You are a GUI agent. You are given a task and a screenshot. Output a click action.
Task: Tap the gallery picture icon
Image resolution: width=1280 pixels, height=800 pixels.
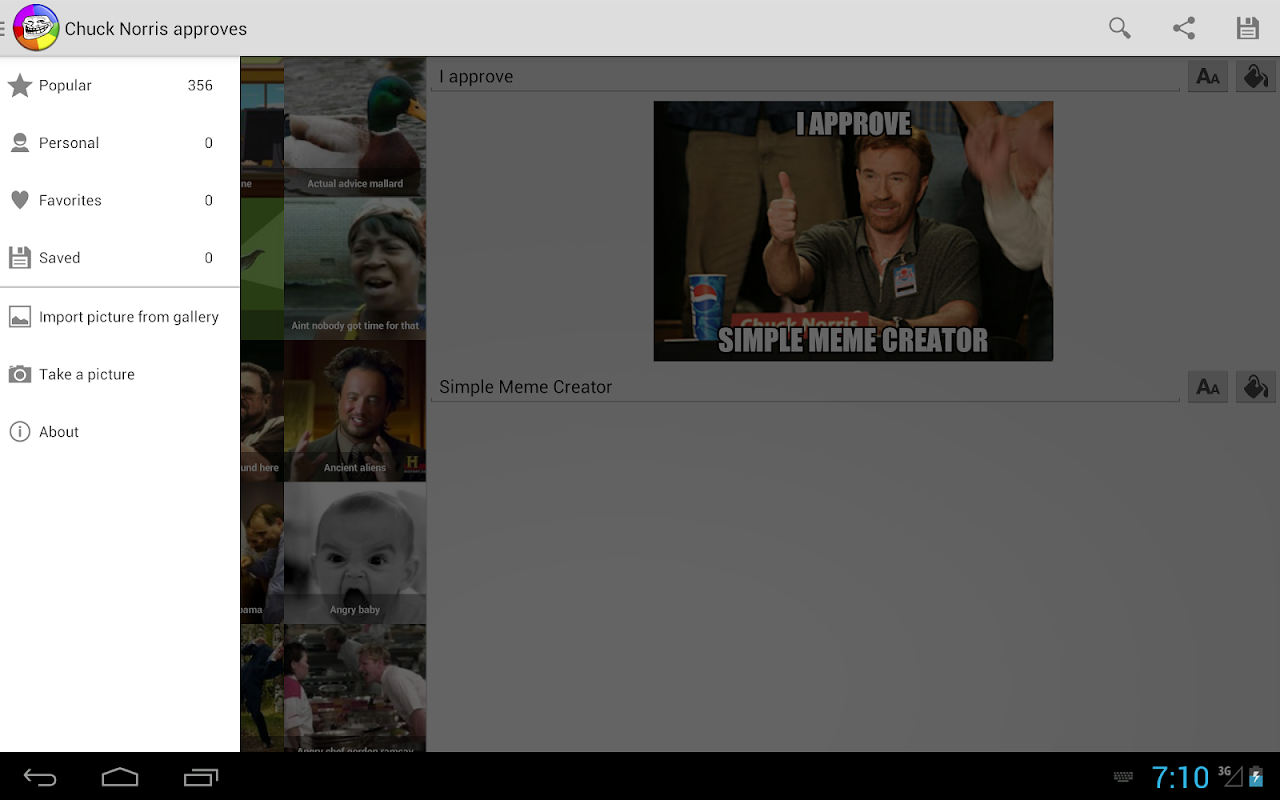(x=20, y=317)
